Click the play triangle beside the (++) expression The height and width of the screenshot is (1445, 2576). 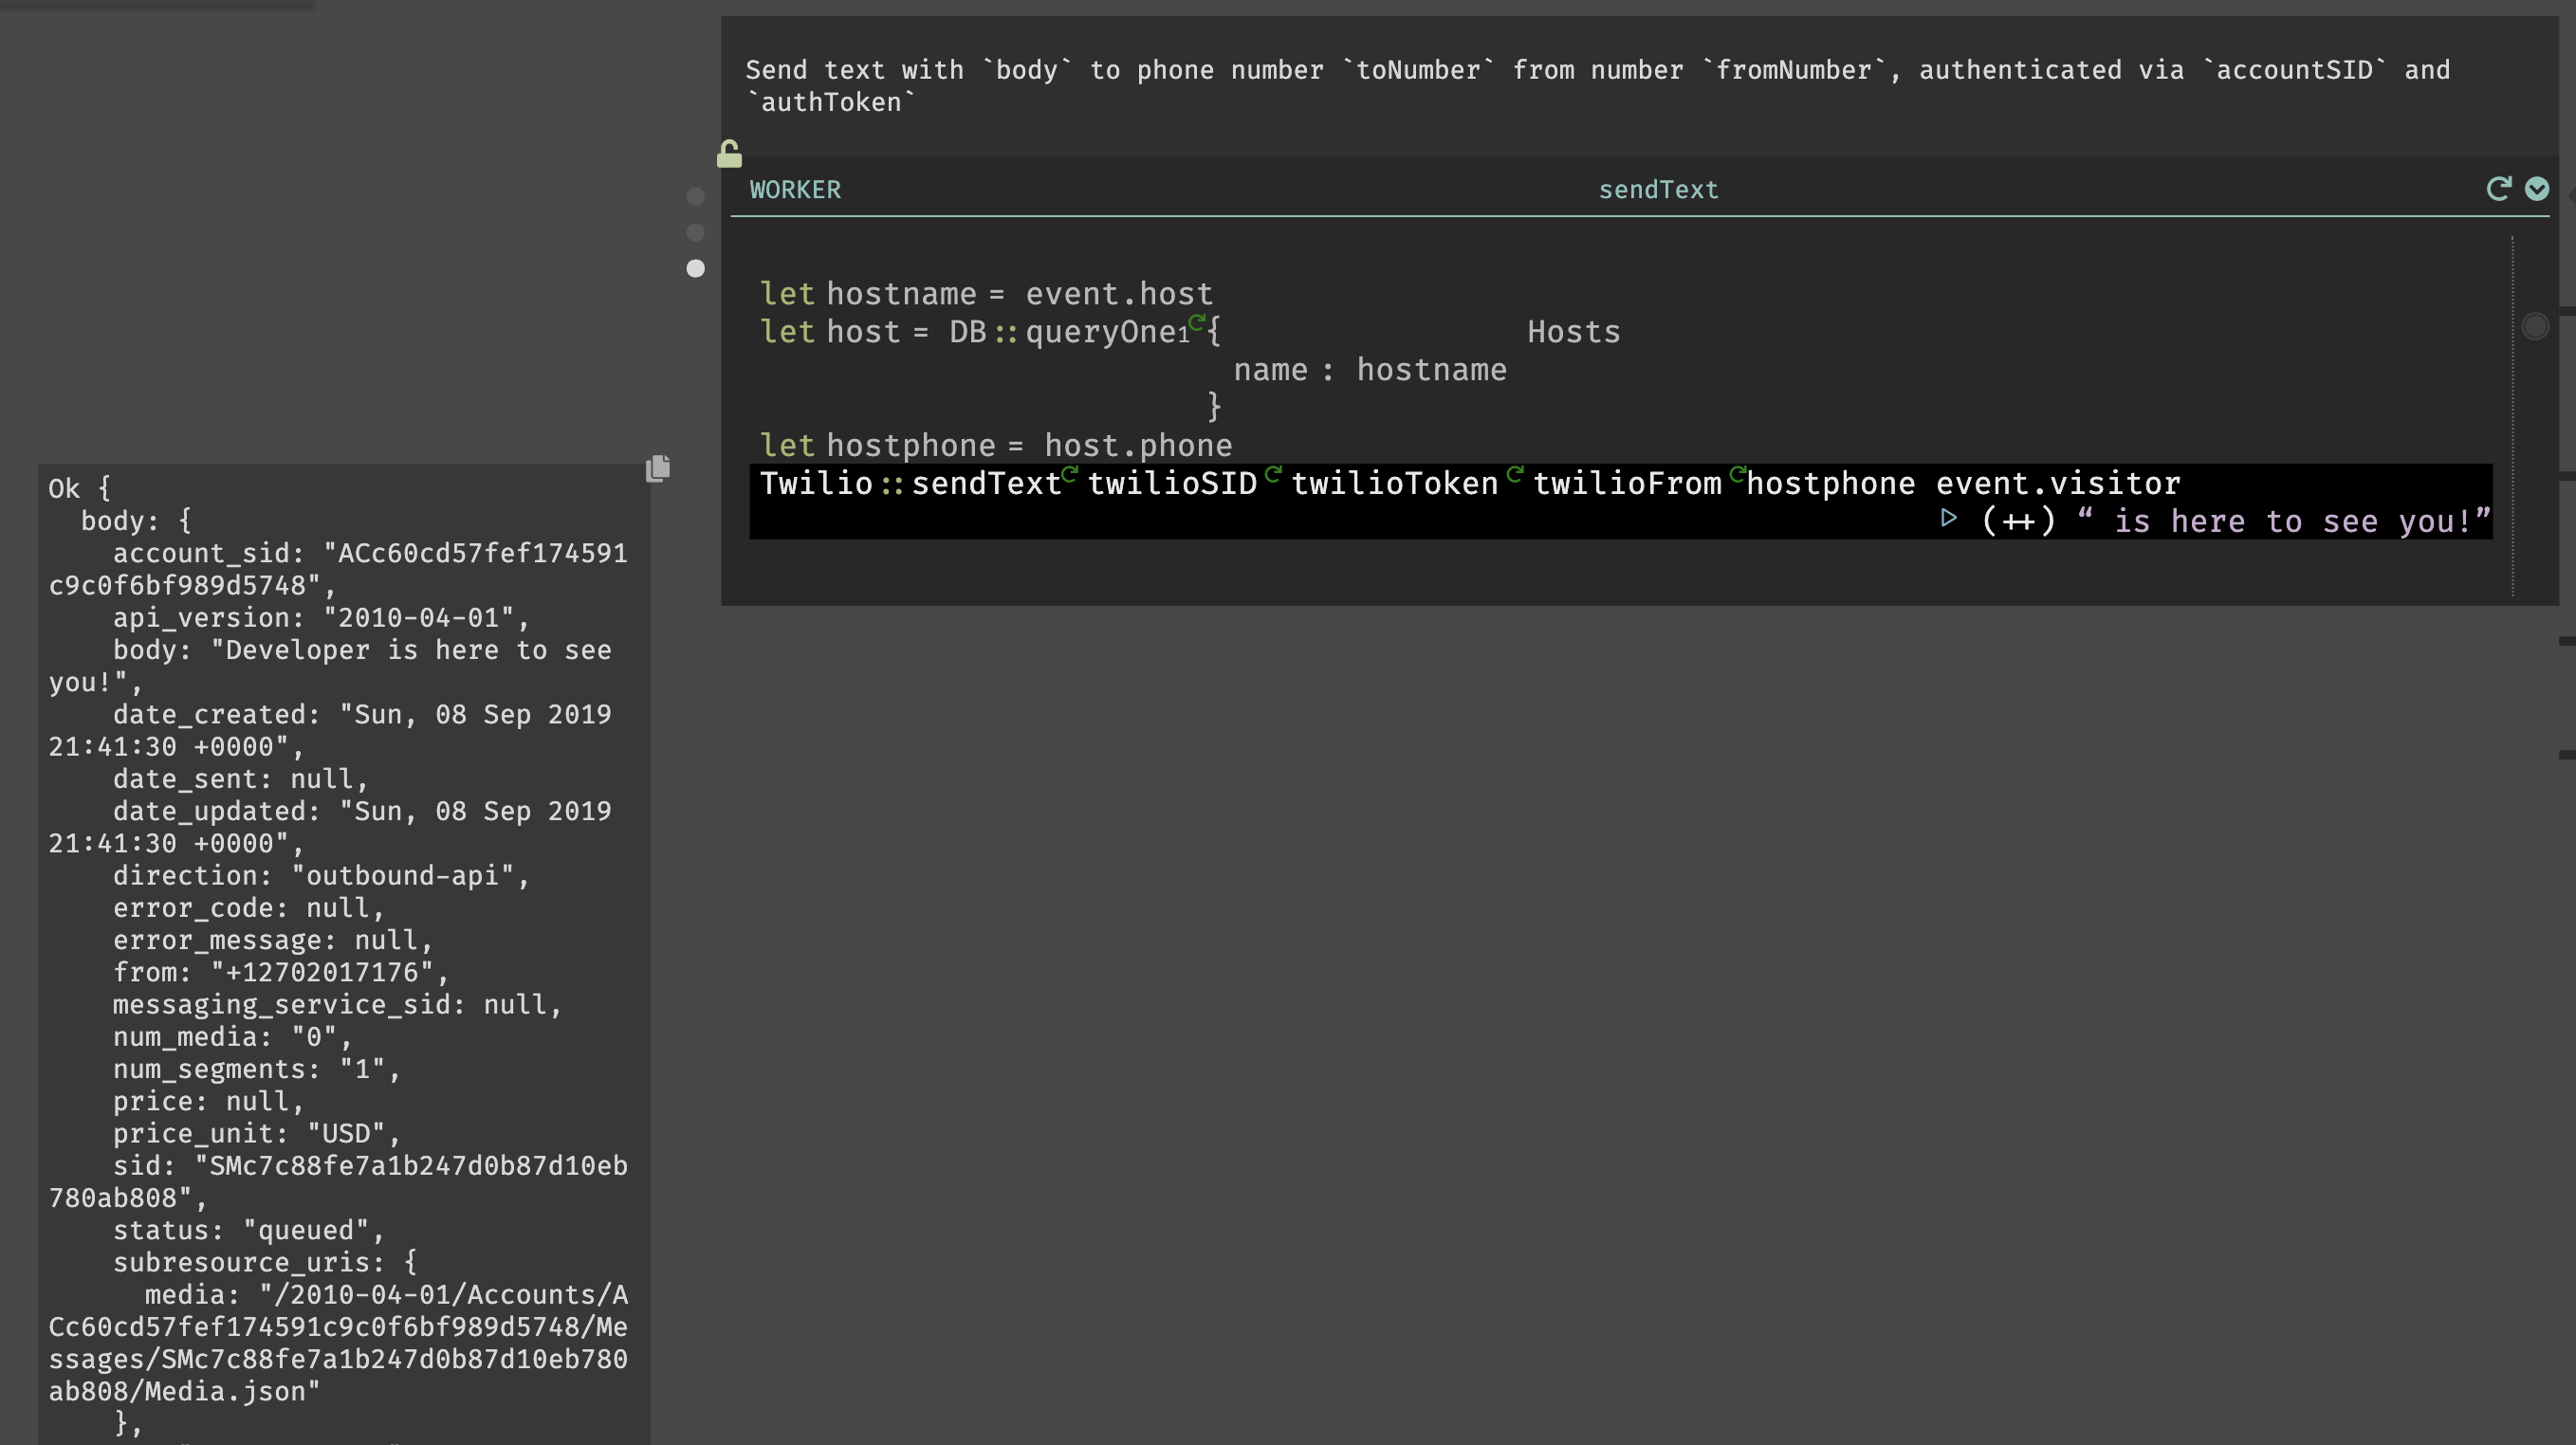pyautogui.click(x=1948, y=519)
